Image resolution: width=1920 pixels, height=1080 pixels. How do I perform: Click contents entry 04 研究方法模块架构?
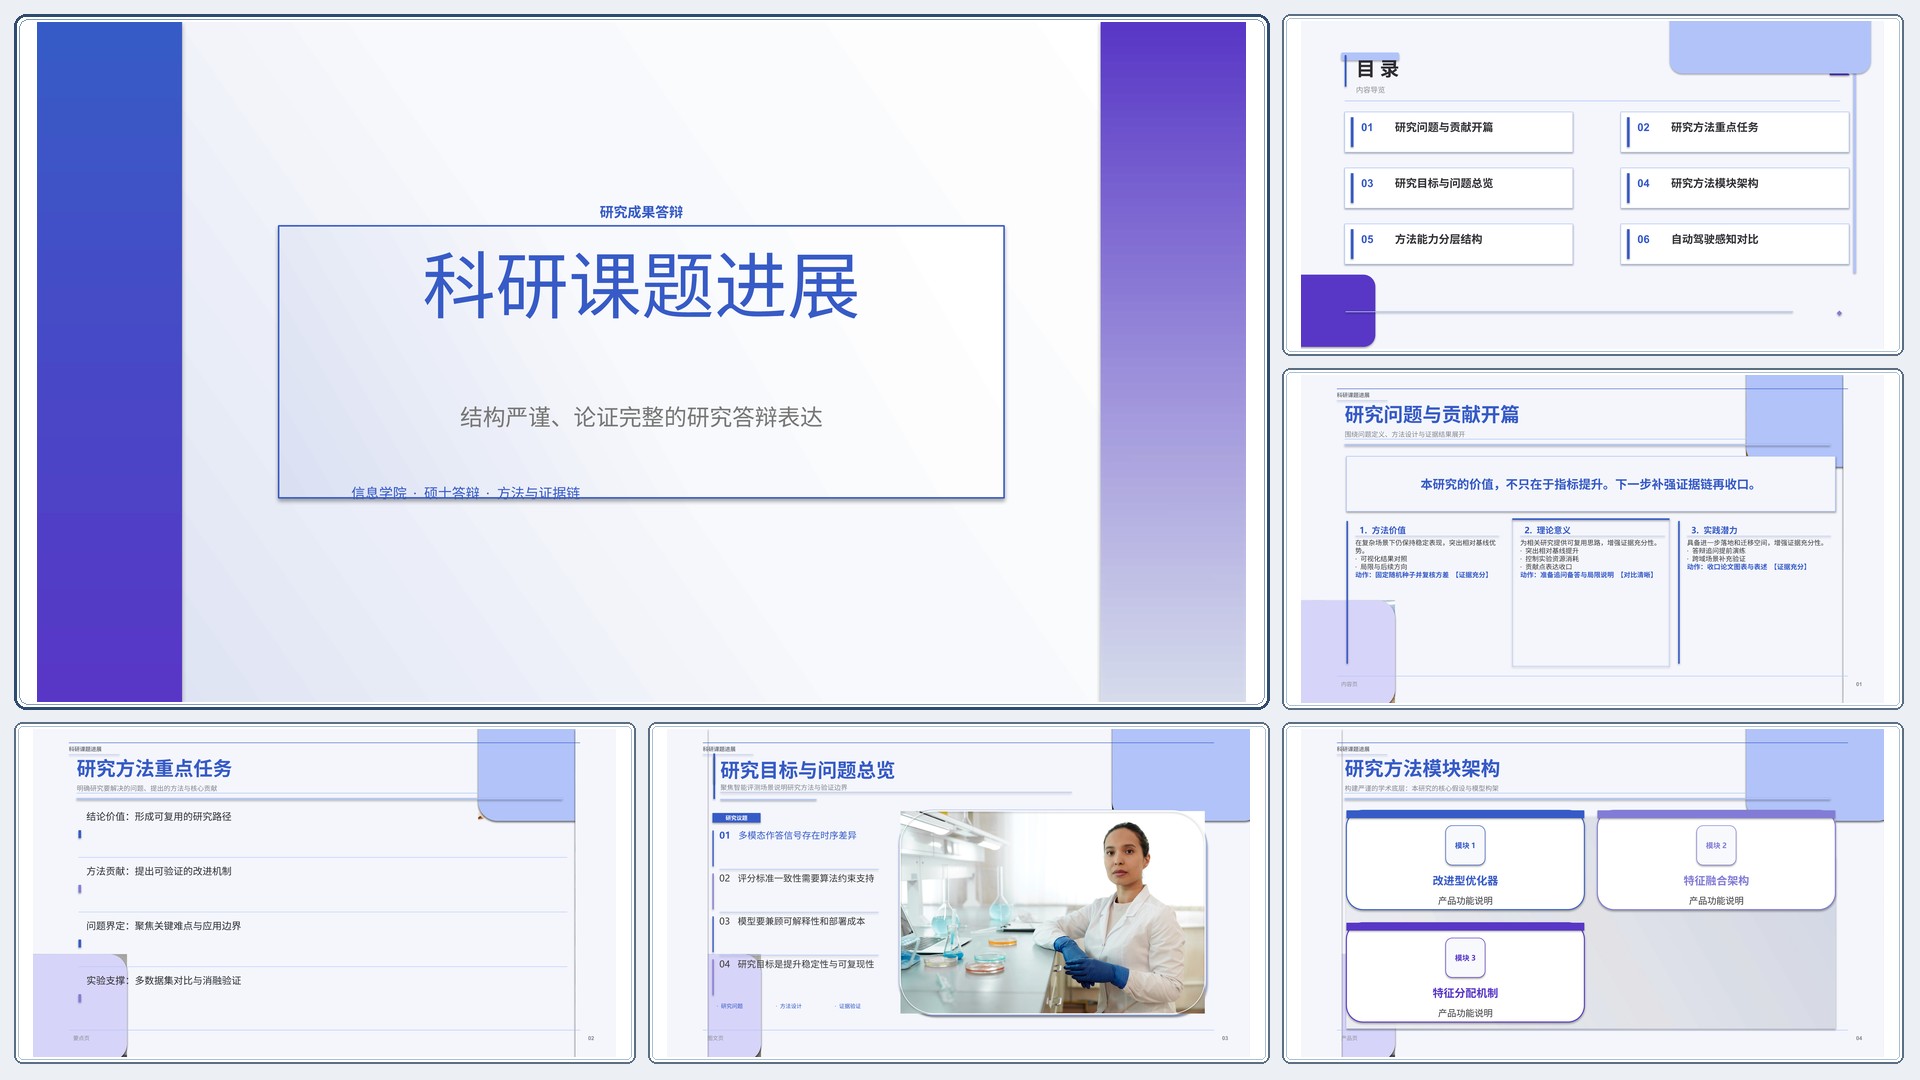1735,188
